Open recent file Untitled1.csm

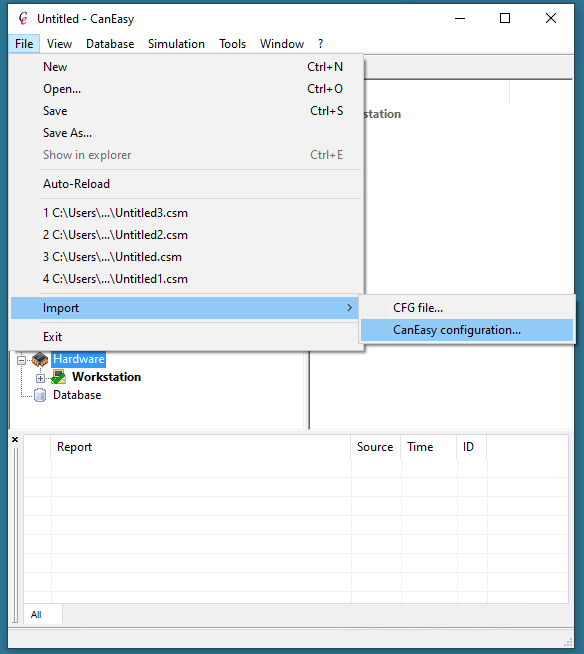tap(186, 279)
